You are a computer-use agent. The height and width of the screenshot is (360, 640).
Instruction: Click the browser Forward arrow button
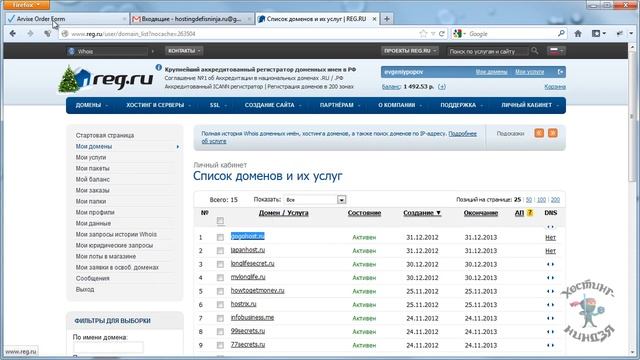tap(30, 33)
